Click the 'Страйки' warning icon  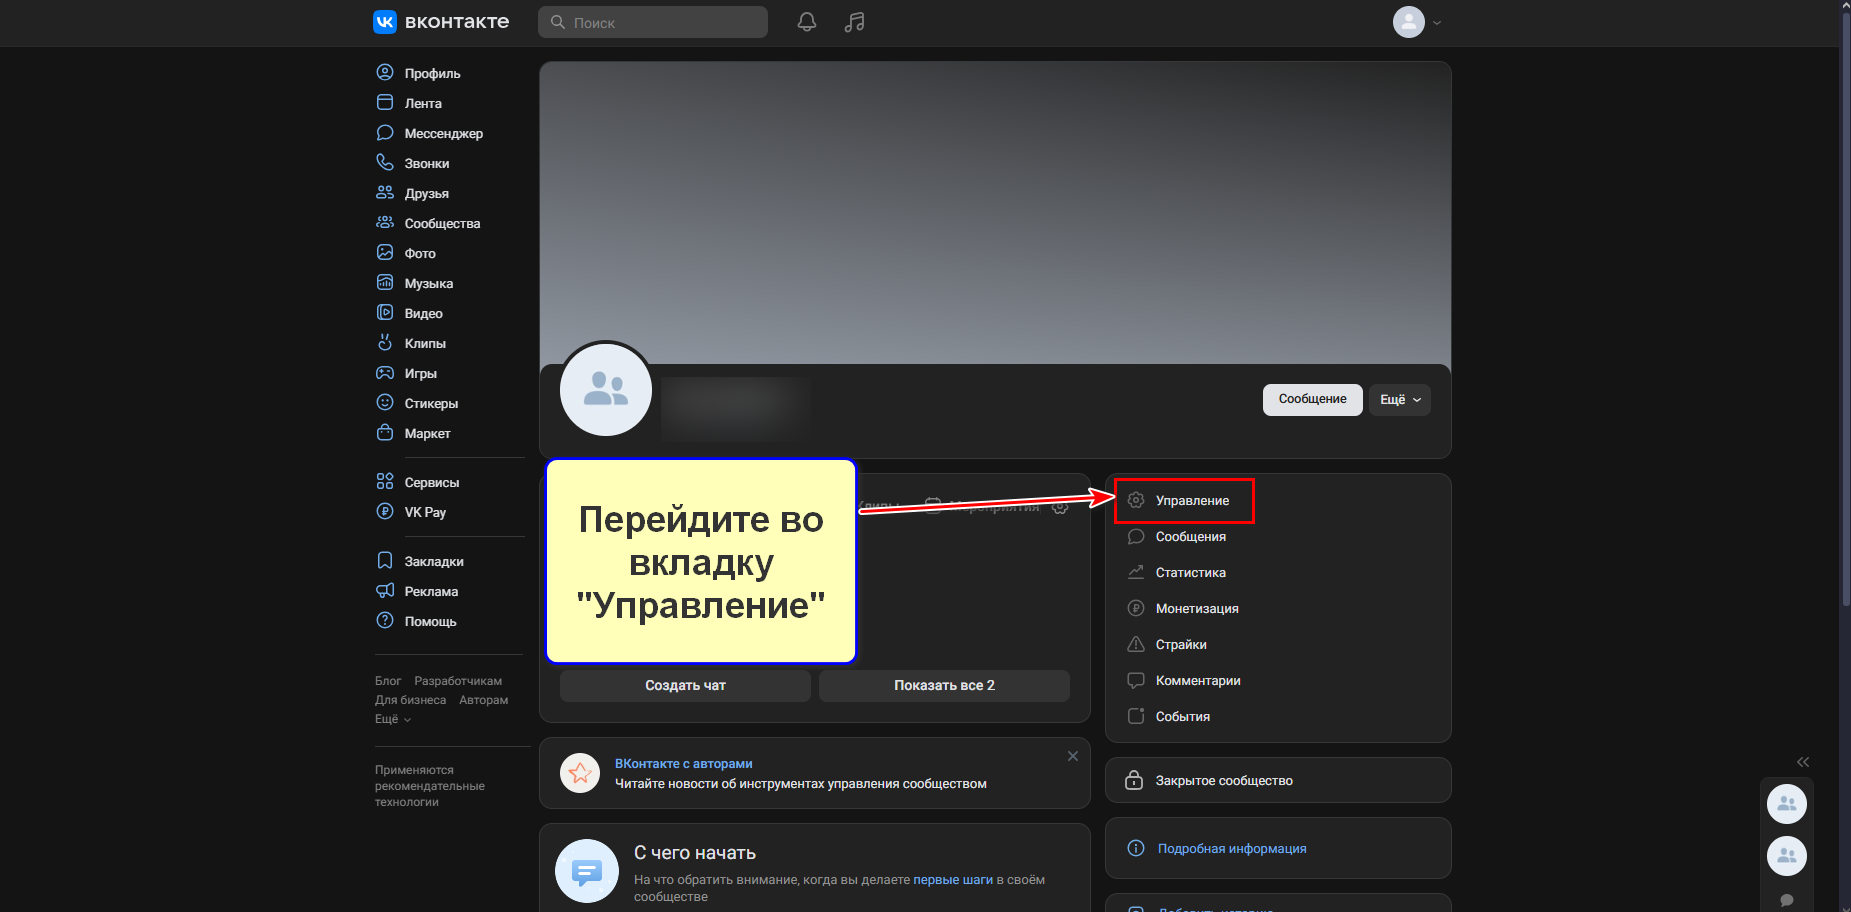1136,644
